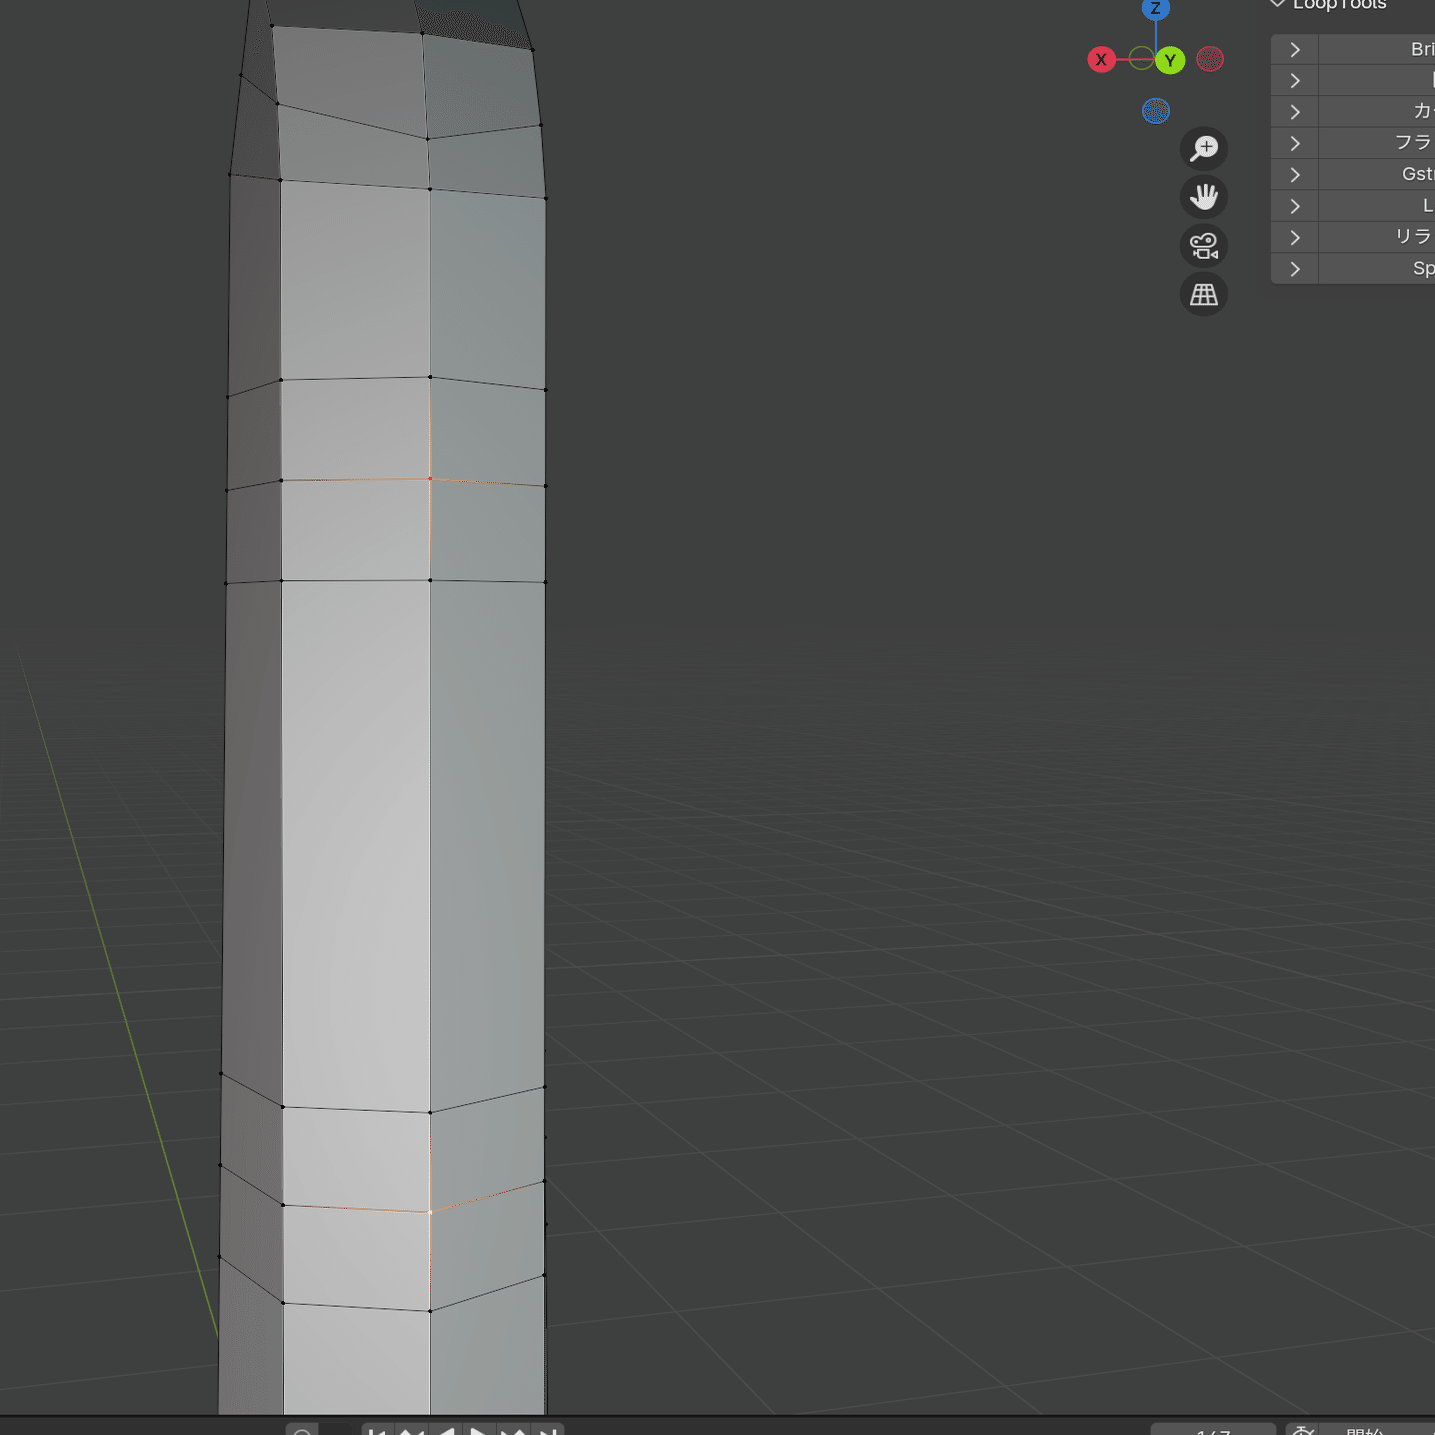This screenshot has width=1435, height=1435.
Task: Switch perspective/orthographic with the grid icon
Action: tap(1204, 295)
